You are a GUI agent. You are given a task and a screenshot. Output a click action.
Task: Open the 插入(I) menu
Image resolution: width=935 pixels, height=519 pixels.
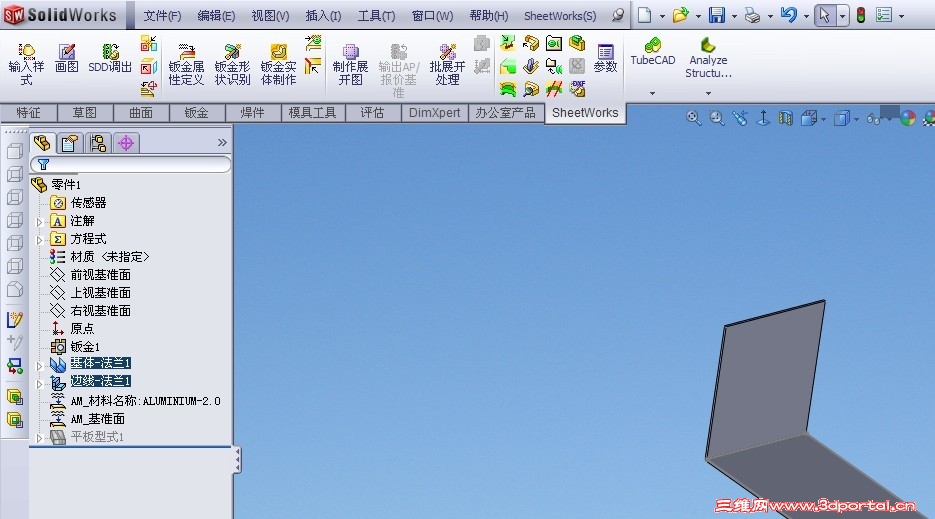click(x=323, y=16)
